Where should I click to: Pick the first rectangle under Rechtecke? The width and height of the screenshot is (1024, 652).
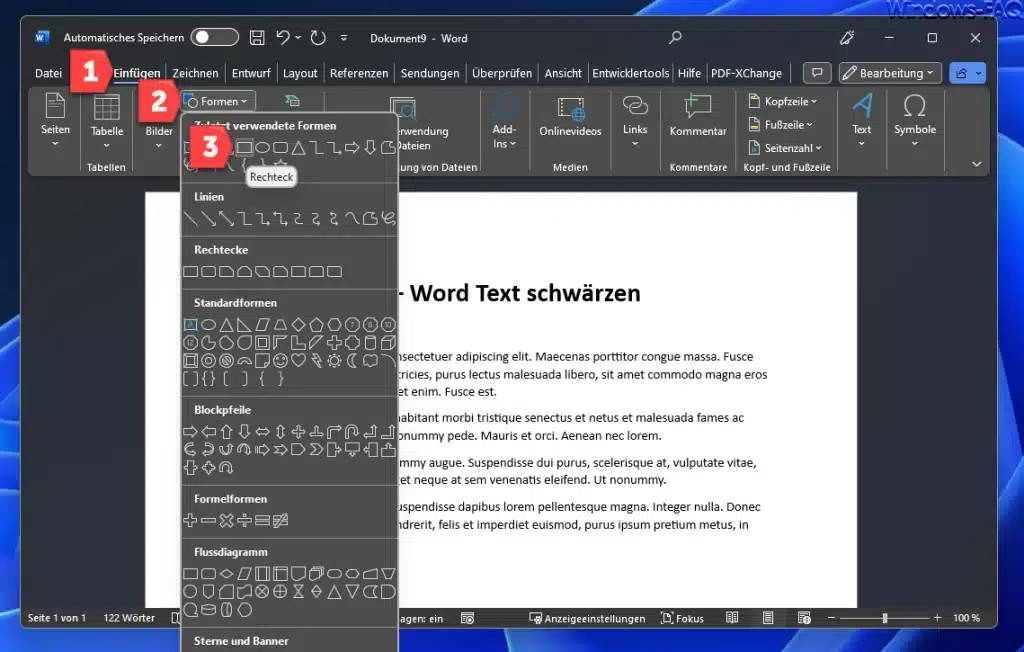(191, 271)
